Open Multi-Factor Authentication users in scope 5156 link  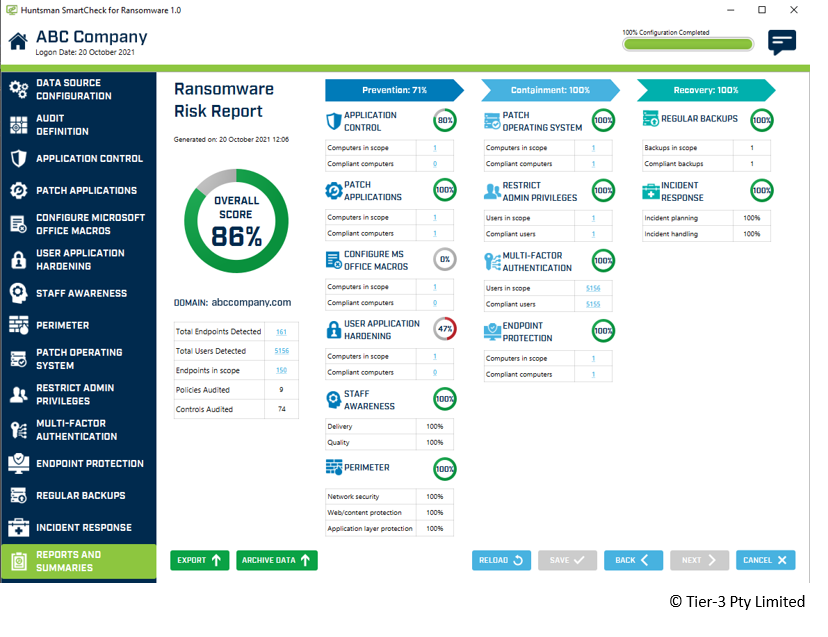[593, 288]
